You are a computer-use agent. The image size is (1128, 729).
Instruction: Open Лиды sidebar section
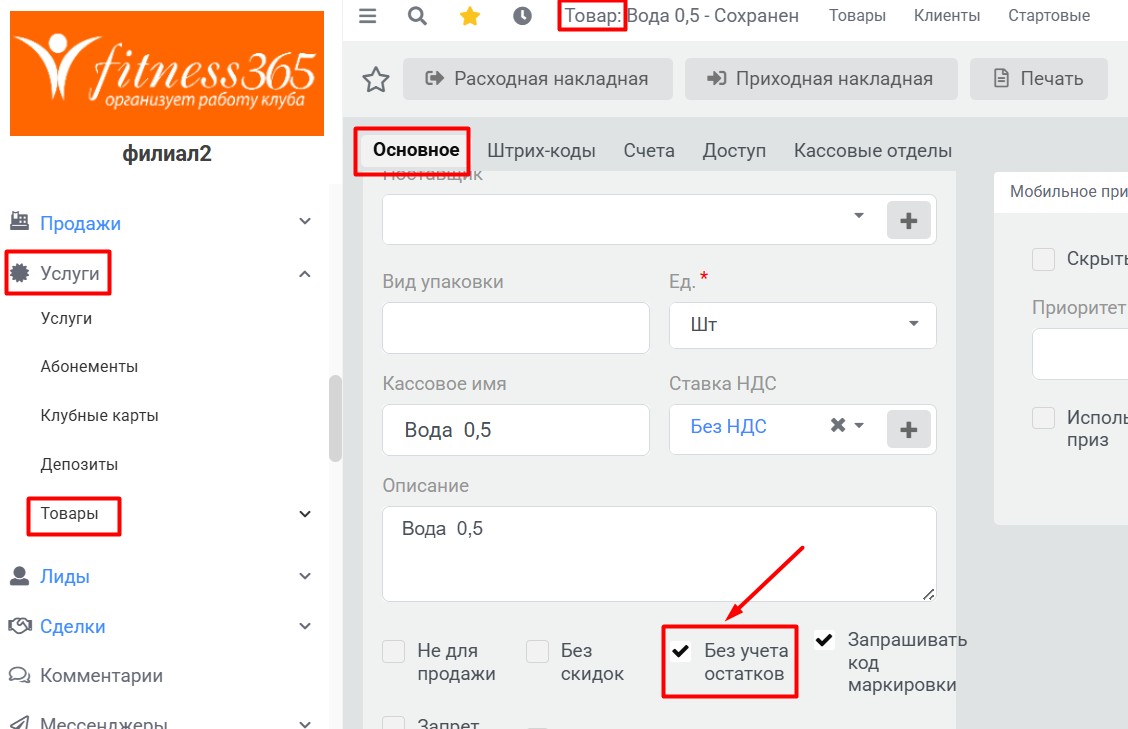click(65, 576)
